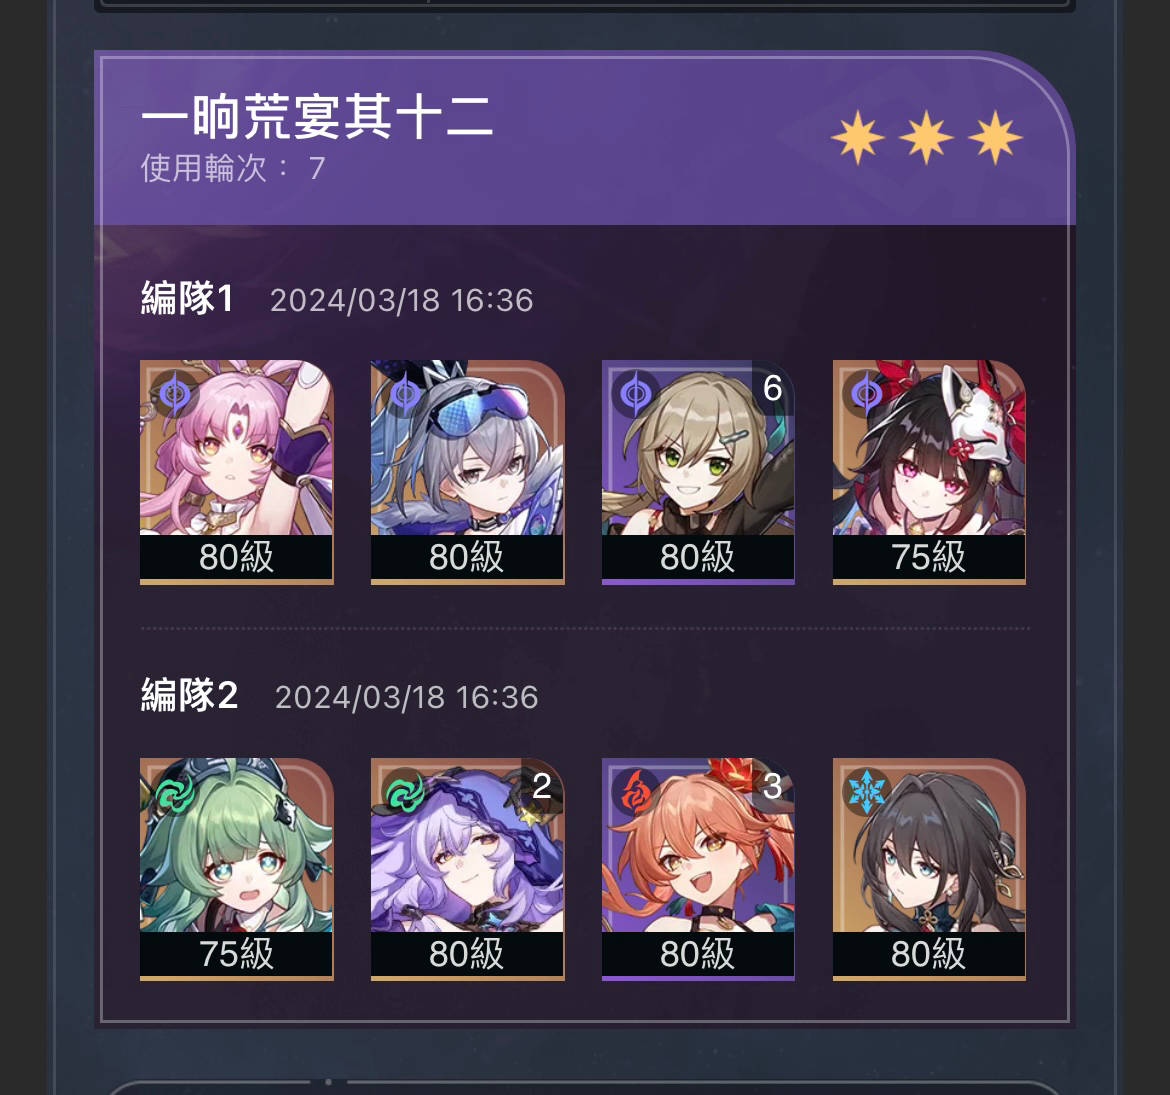This screenshot has height=1095, width=1170.
Task: Click Wind element icon on purple-haired character
Action: point(405,791)
